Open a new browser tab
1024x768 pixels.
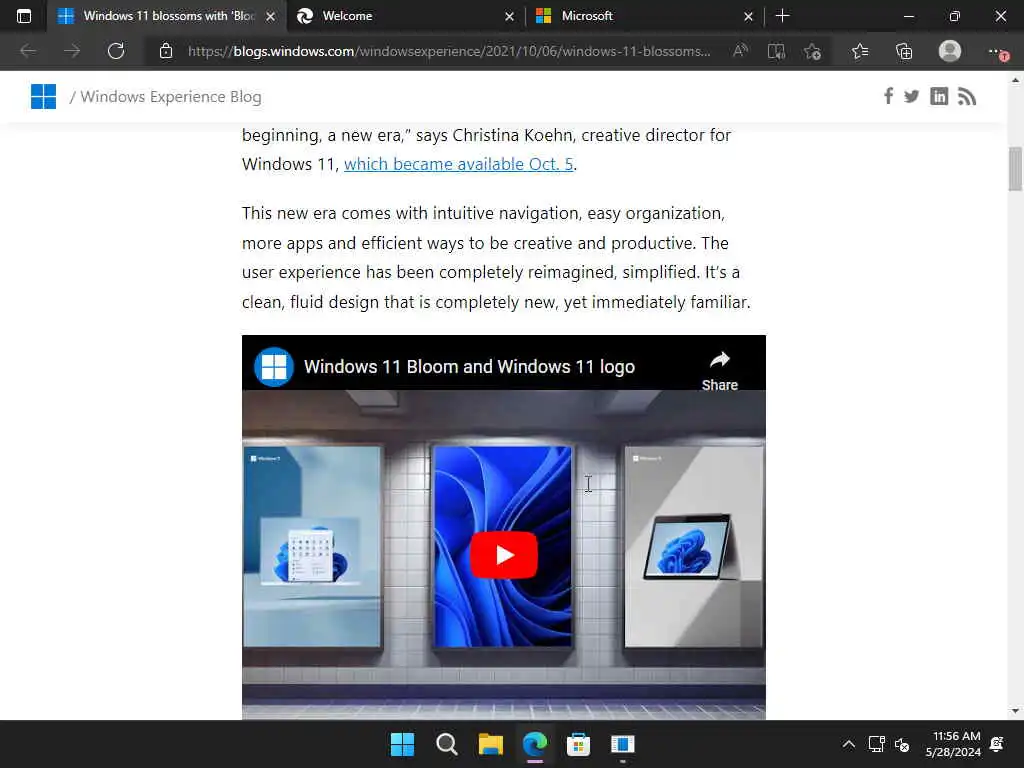tap(782, 16)
